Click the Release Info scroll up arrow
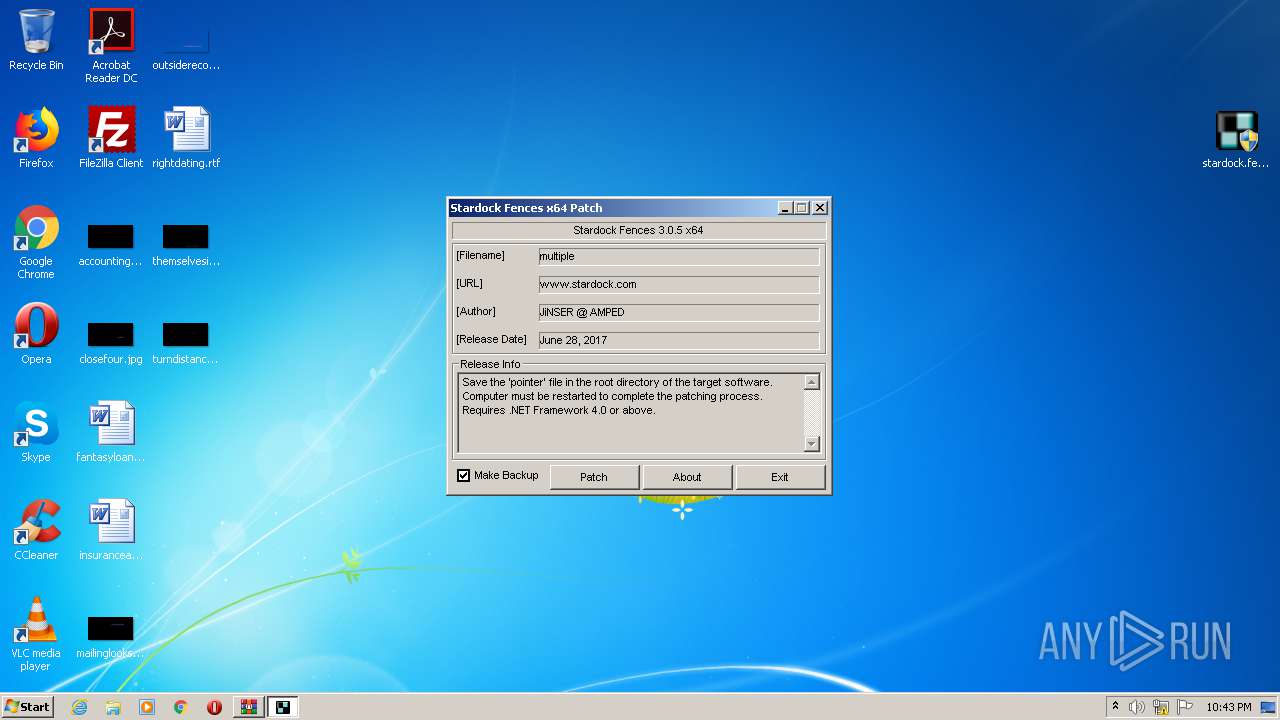1280x720 pixels. (811, 382)
